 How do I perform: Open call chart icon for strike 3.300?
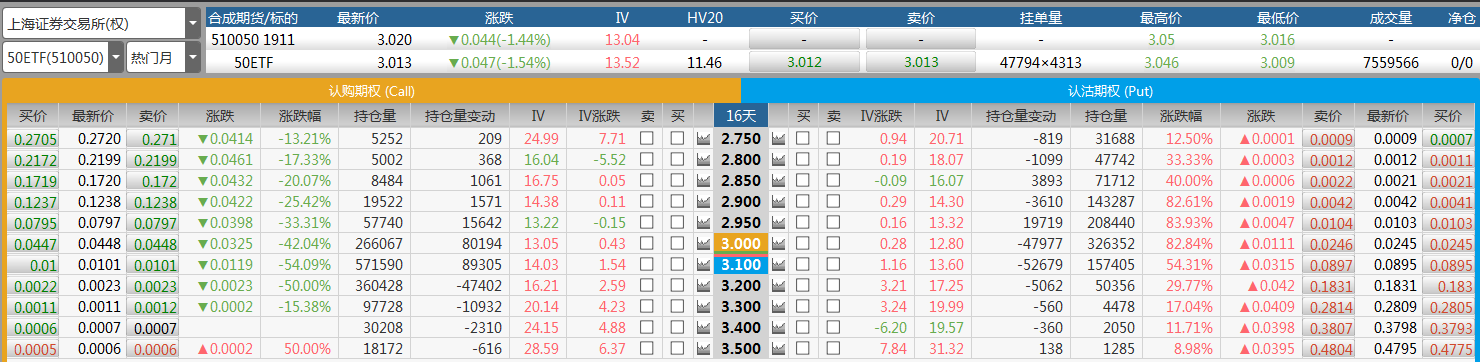(x=703, y=306)
